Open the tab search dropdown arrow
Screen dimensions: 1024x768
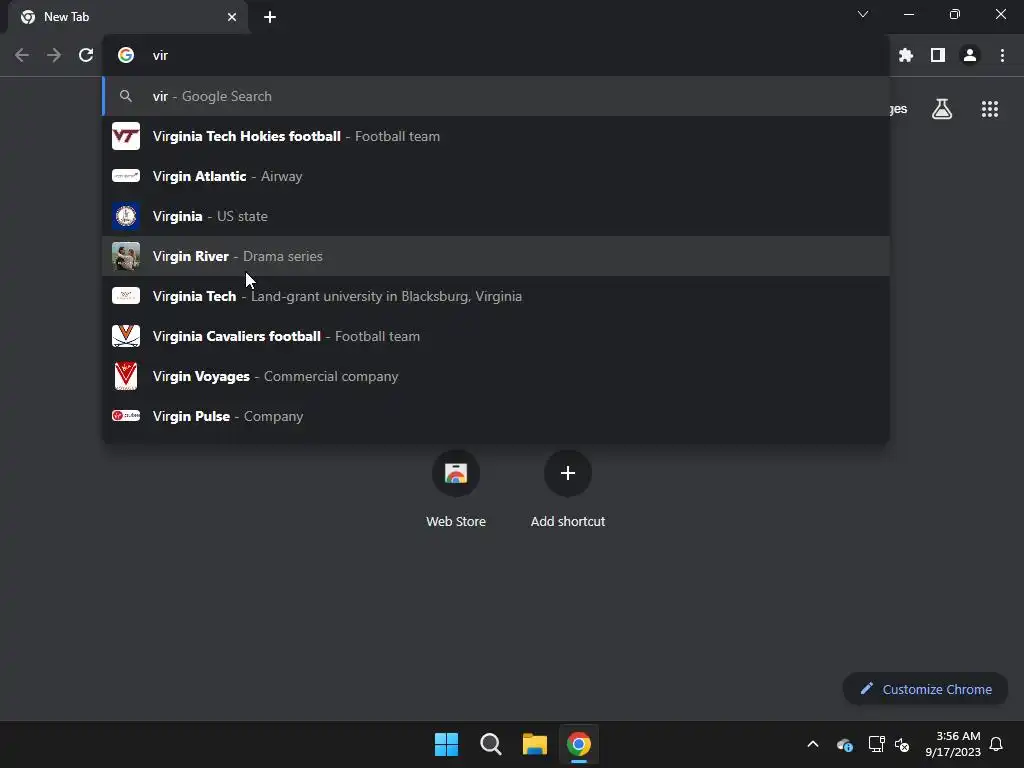click(863, 14)
